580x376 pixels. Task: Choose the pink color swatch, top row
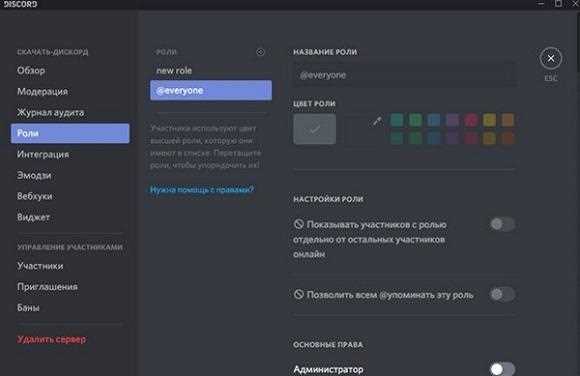(x=471, y=120)
